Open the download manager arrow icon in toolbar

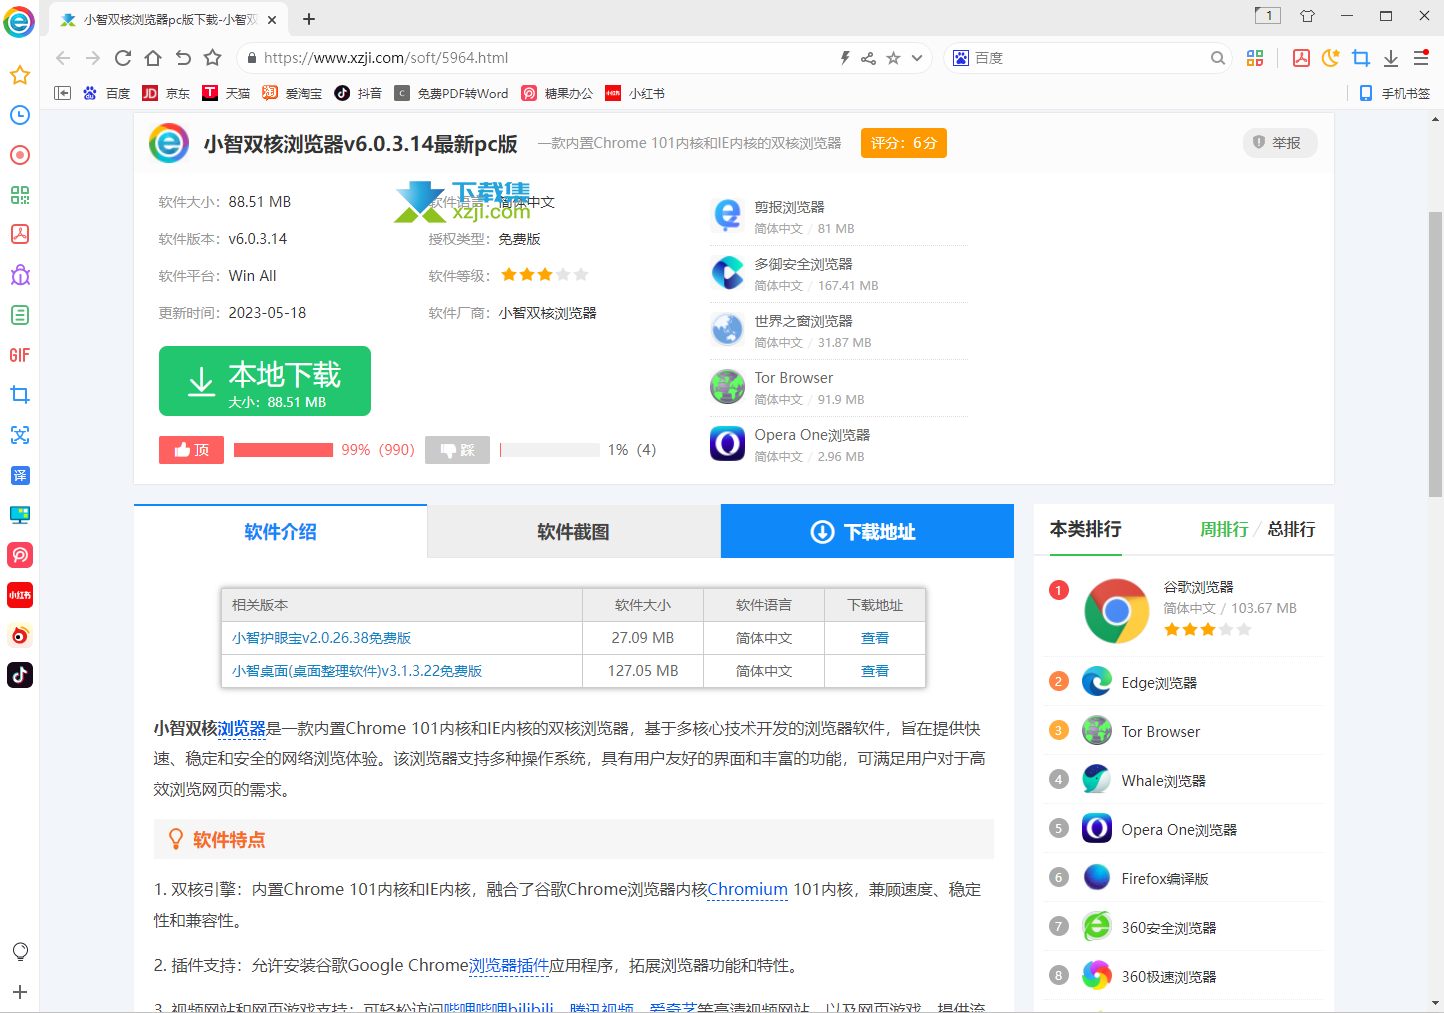coord(1391,58)
